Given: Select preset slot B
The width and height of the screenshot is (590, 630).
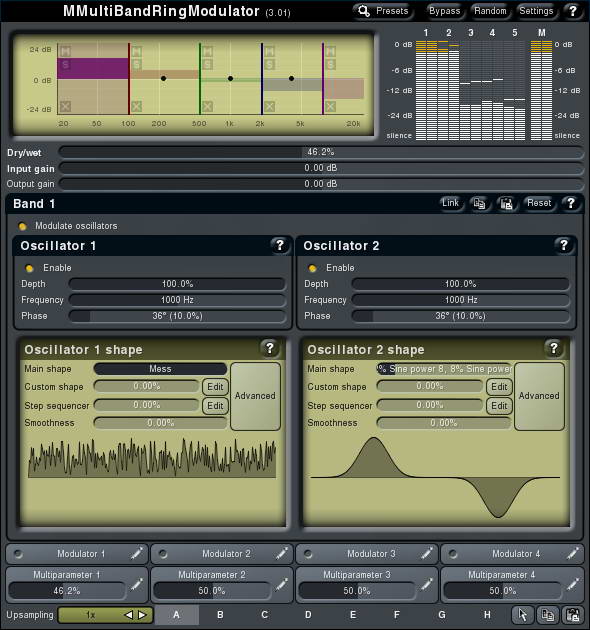Looking at the screenshot, I should [220, 615].
